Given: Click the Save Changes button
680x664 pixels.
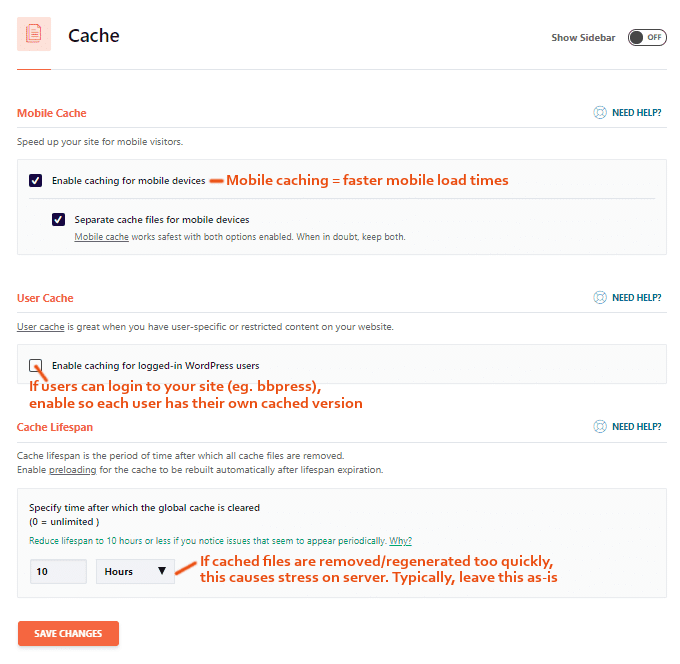Looking at the screenshot, I should (x=68, y=633).
